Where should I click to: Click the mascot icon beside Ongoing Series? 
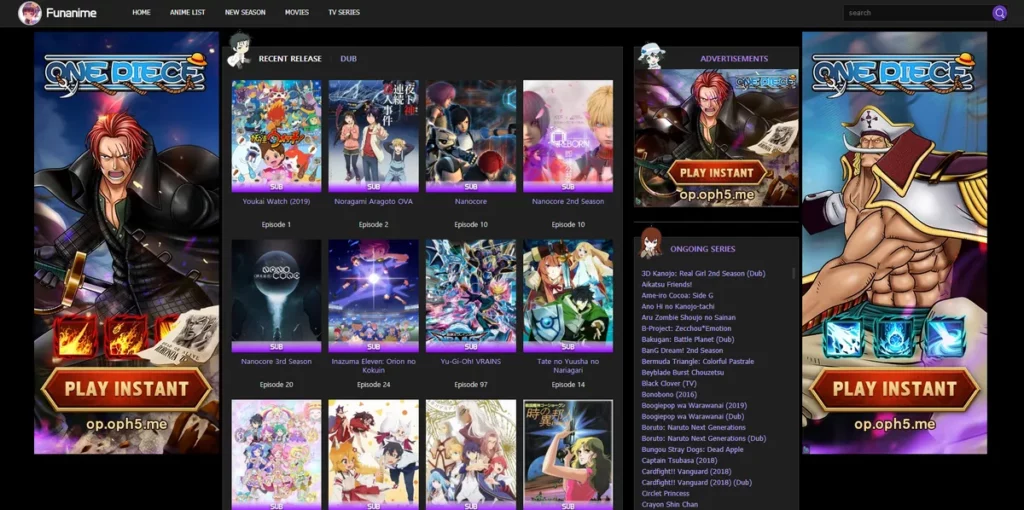pyautogui.click(x=650, y=242)
